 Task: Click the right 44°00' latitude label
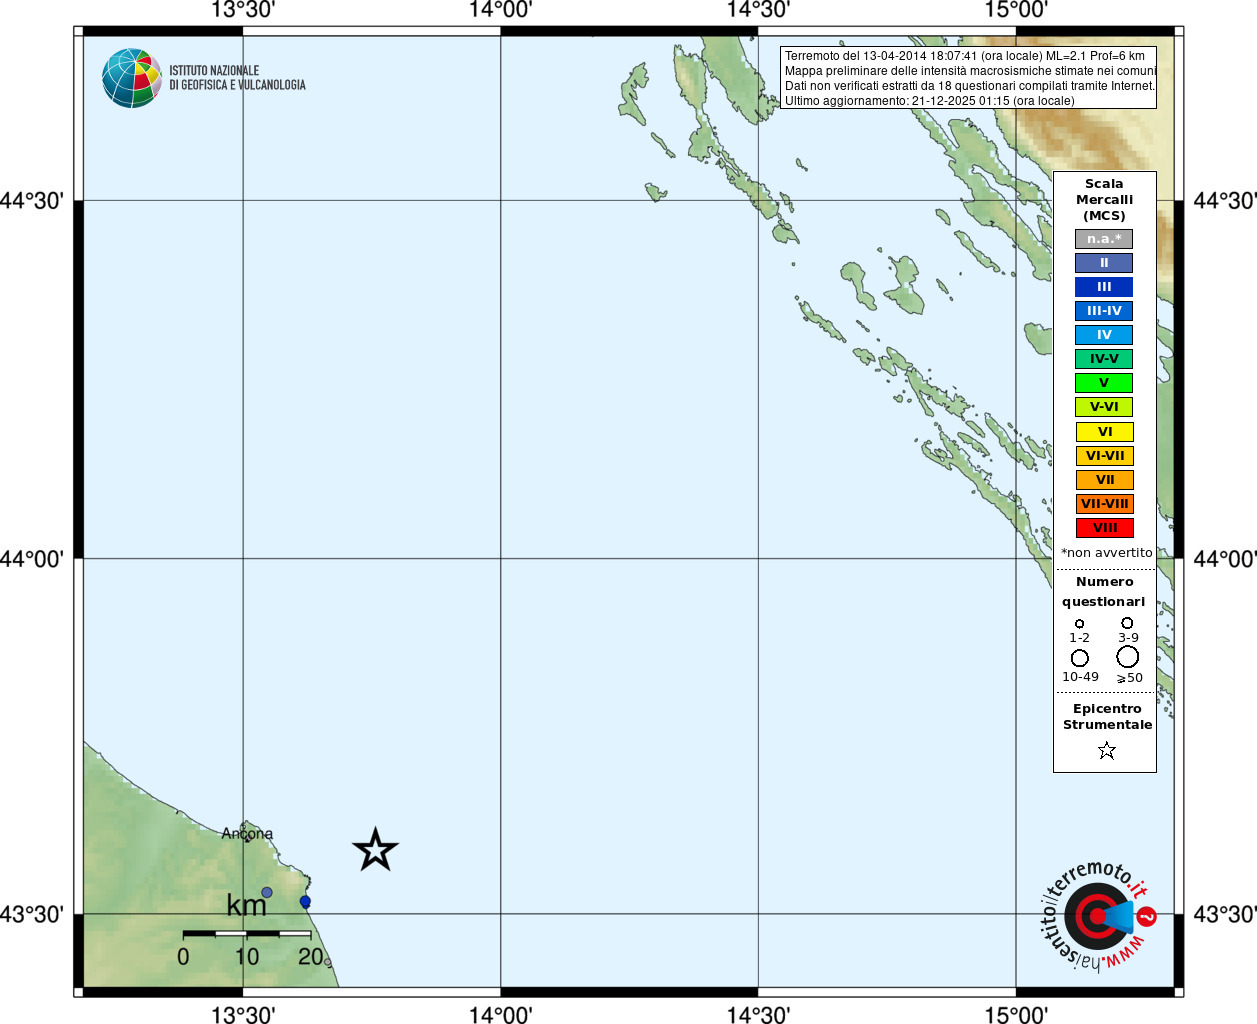click(1225, 559)
